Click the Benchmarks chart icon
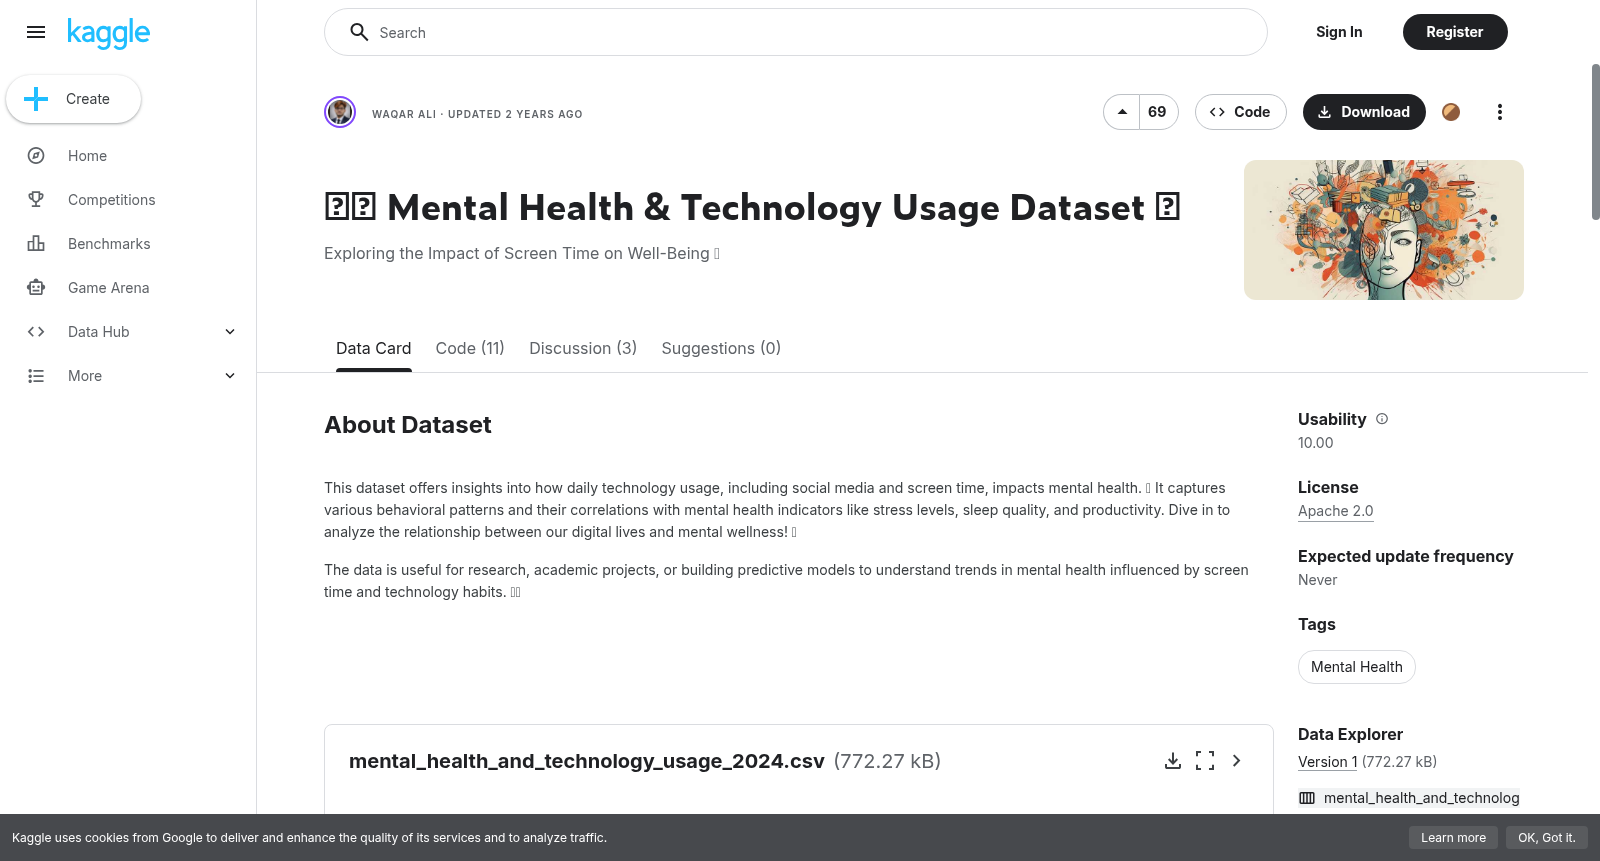 pos(36,244)
